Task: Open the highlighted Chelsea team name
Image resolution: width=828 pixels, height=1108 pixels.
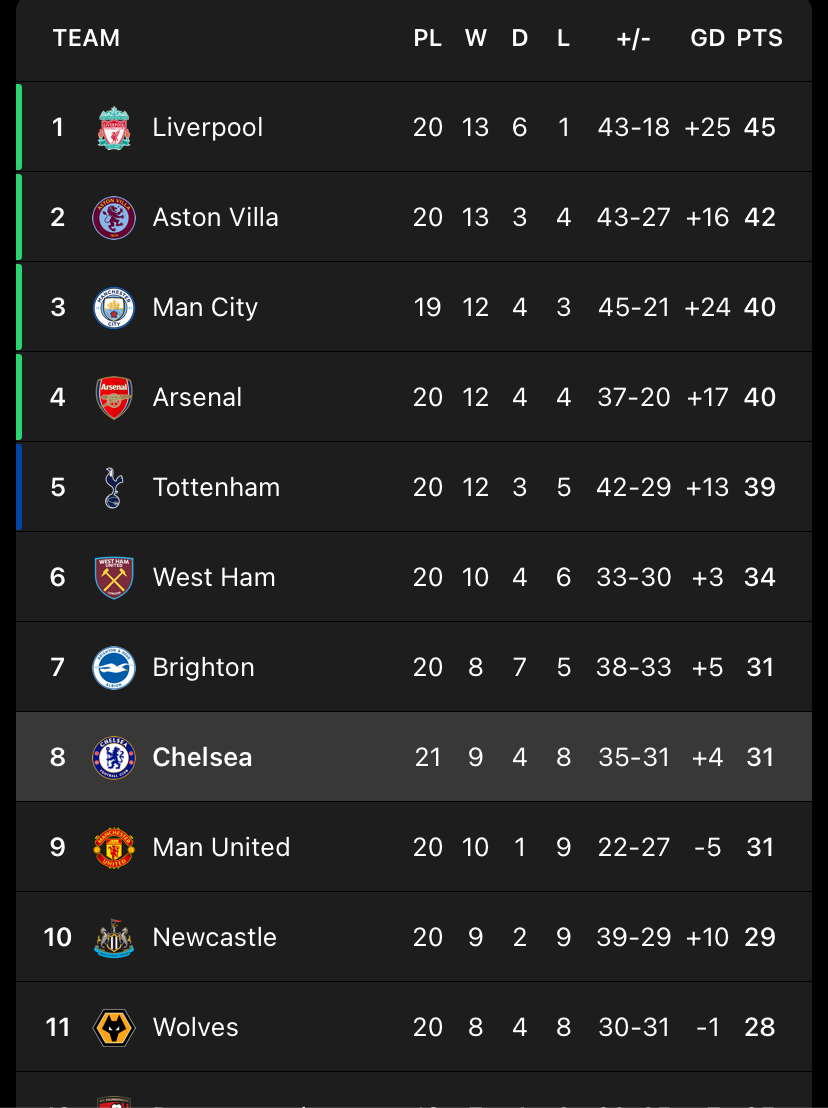Action: pyautogui.click(x=202, y=758)
